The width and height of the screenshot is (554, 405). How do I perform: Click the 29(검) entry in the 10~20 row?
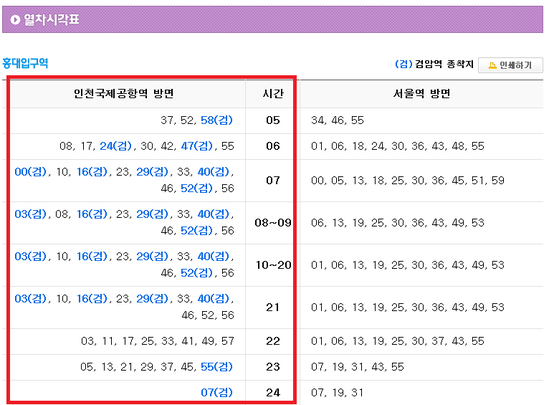pyautogui.click(x=152, y=257)
